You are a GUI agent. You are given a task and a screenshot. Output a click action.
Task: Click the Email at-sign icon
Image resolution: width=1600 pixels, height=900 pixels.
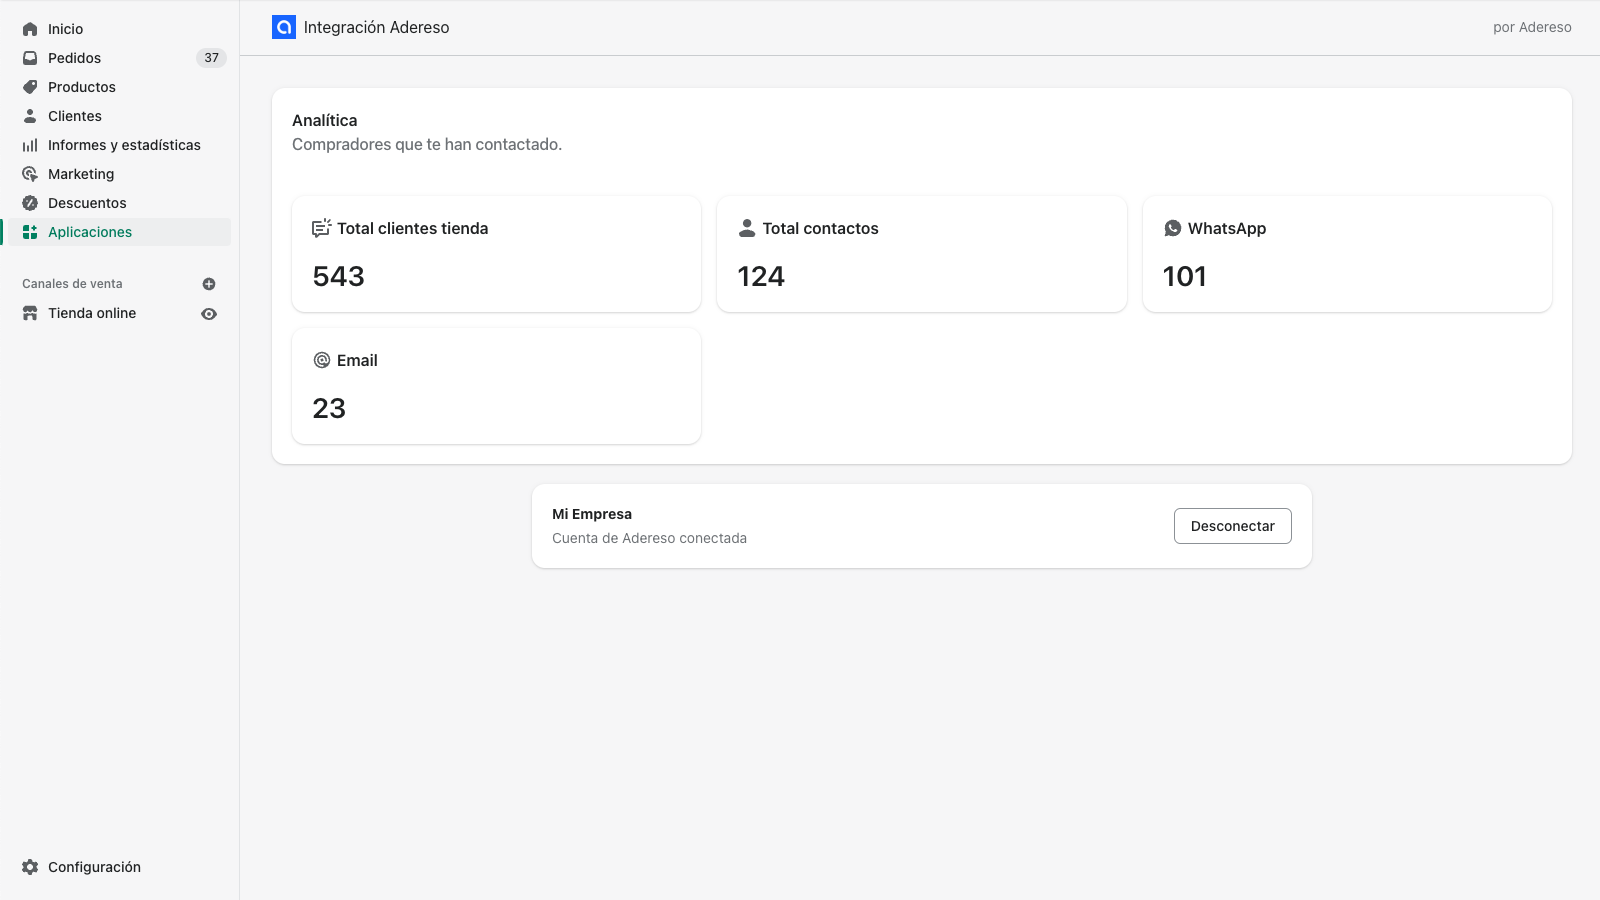[x=322, y=360]
